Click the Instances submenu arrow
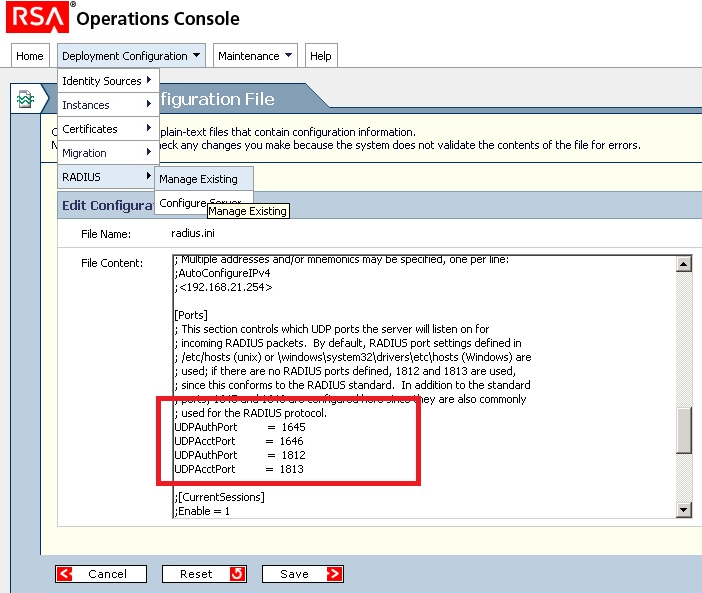The height and width of the screenshot is (593, 702). 149,104
